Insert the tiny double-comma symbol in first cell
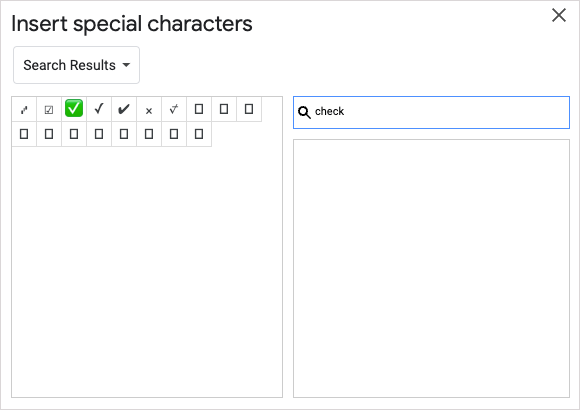 (24, 109)
